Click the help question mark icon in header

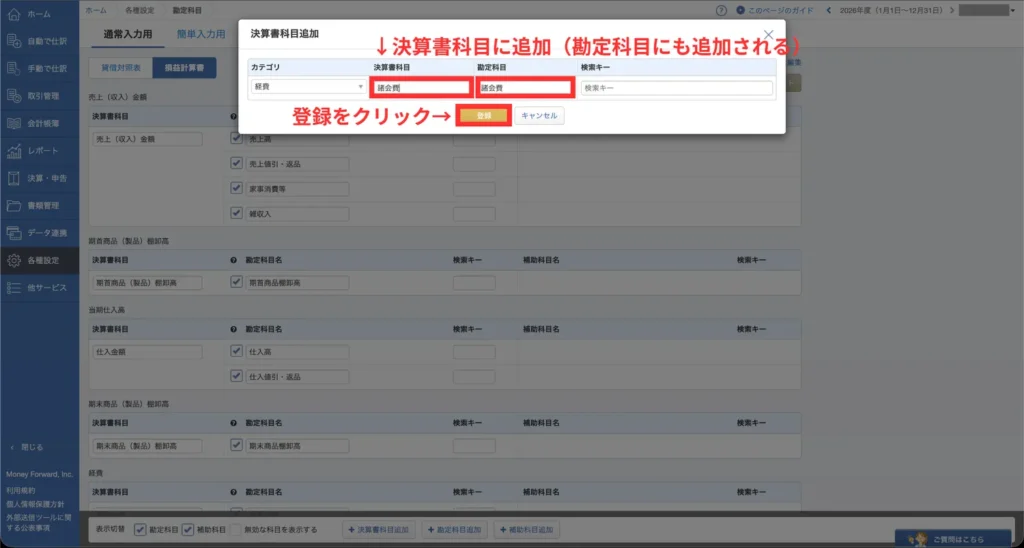tap(721, 10)
